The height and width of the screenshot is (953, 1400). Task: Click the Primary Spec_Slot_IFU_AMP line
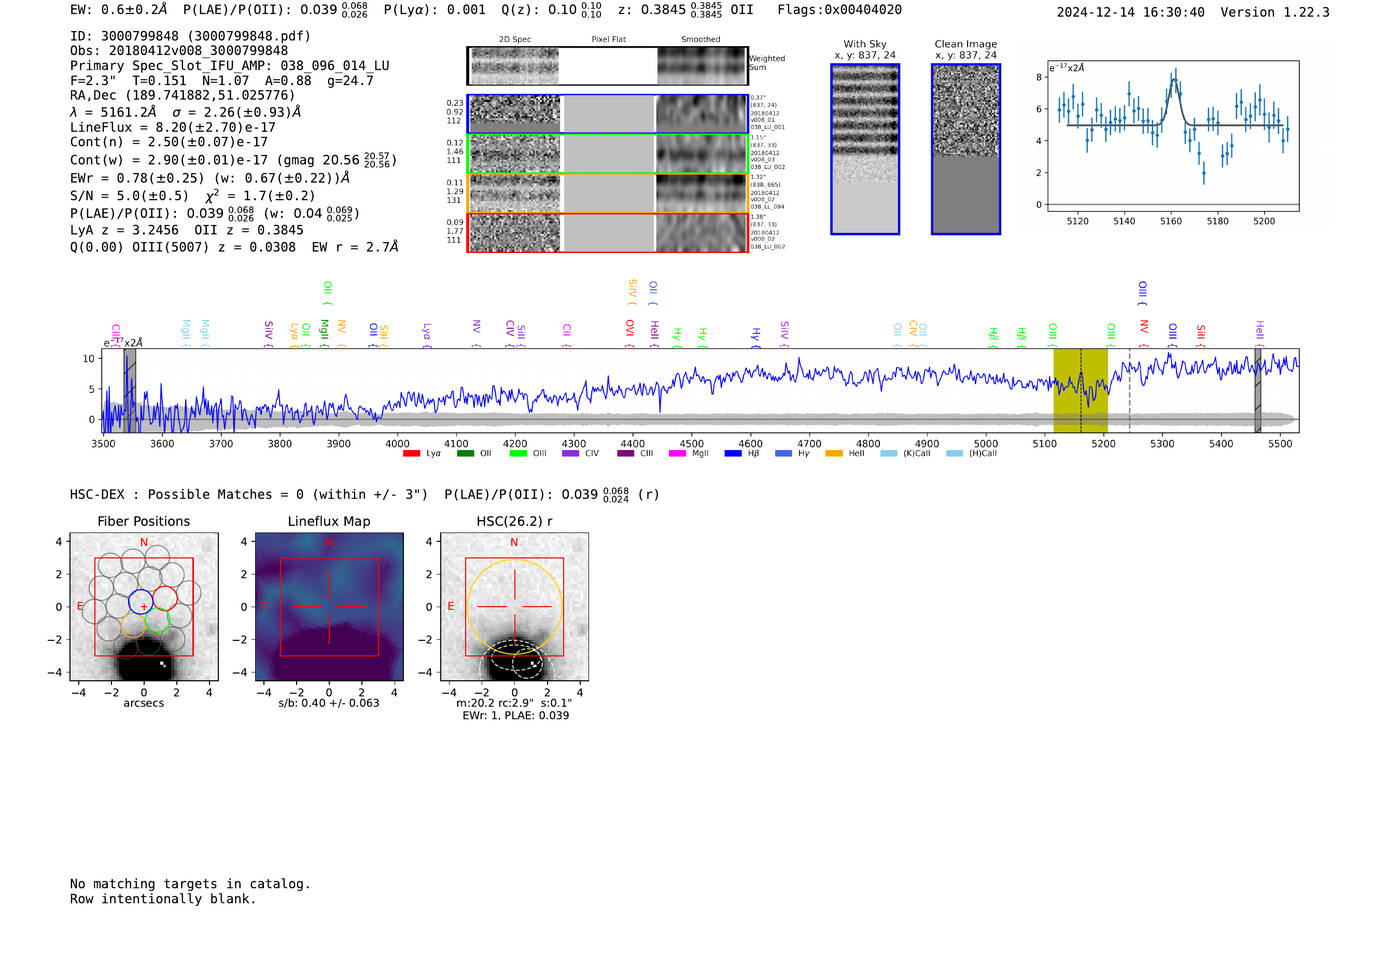coord(230,66)
